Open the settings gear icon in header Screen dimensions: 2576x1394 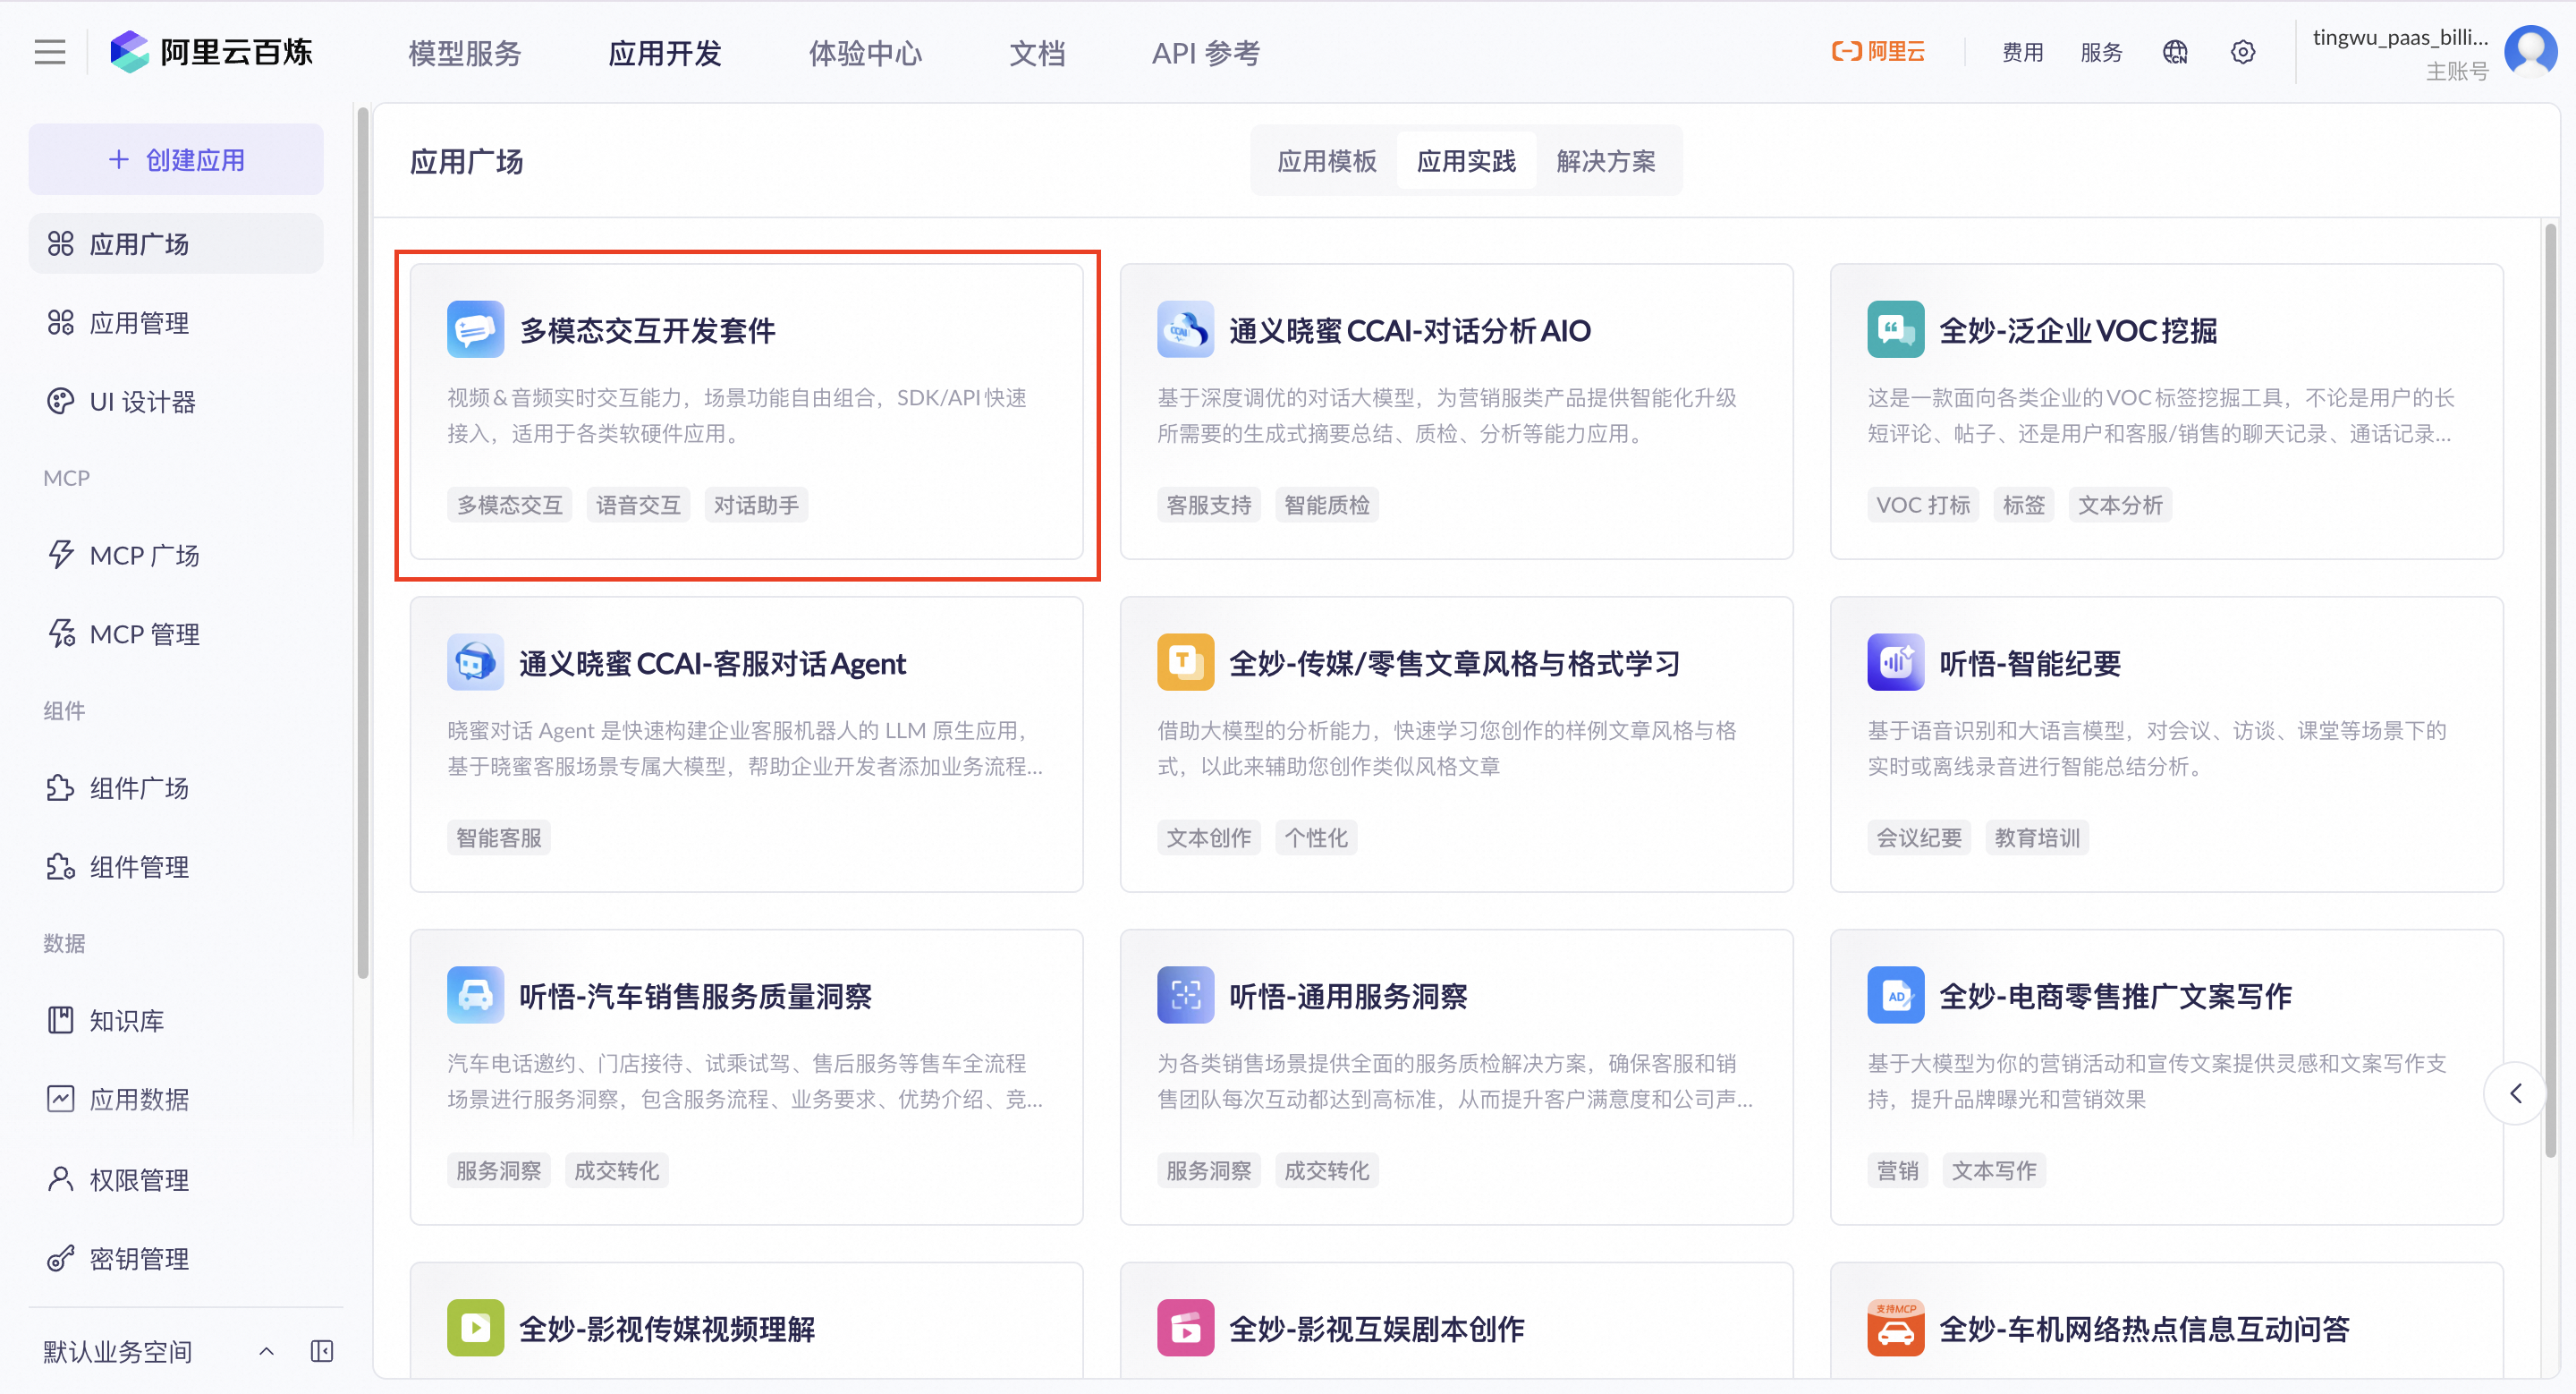[2243, 52]
